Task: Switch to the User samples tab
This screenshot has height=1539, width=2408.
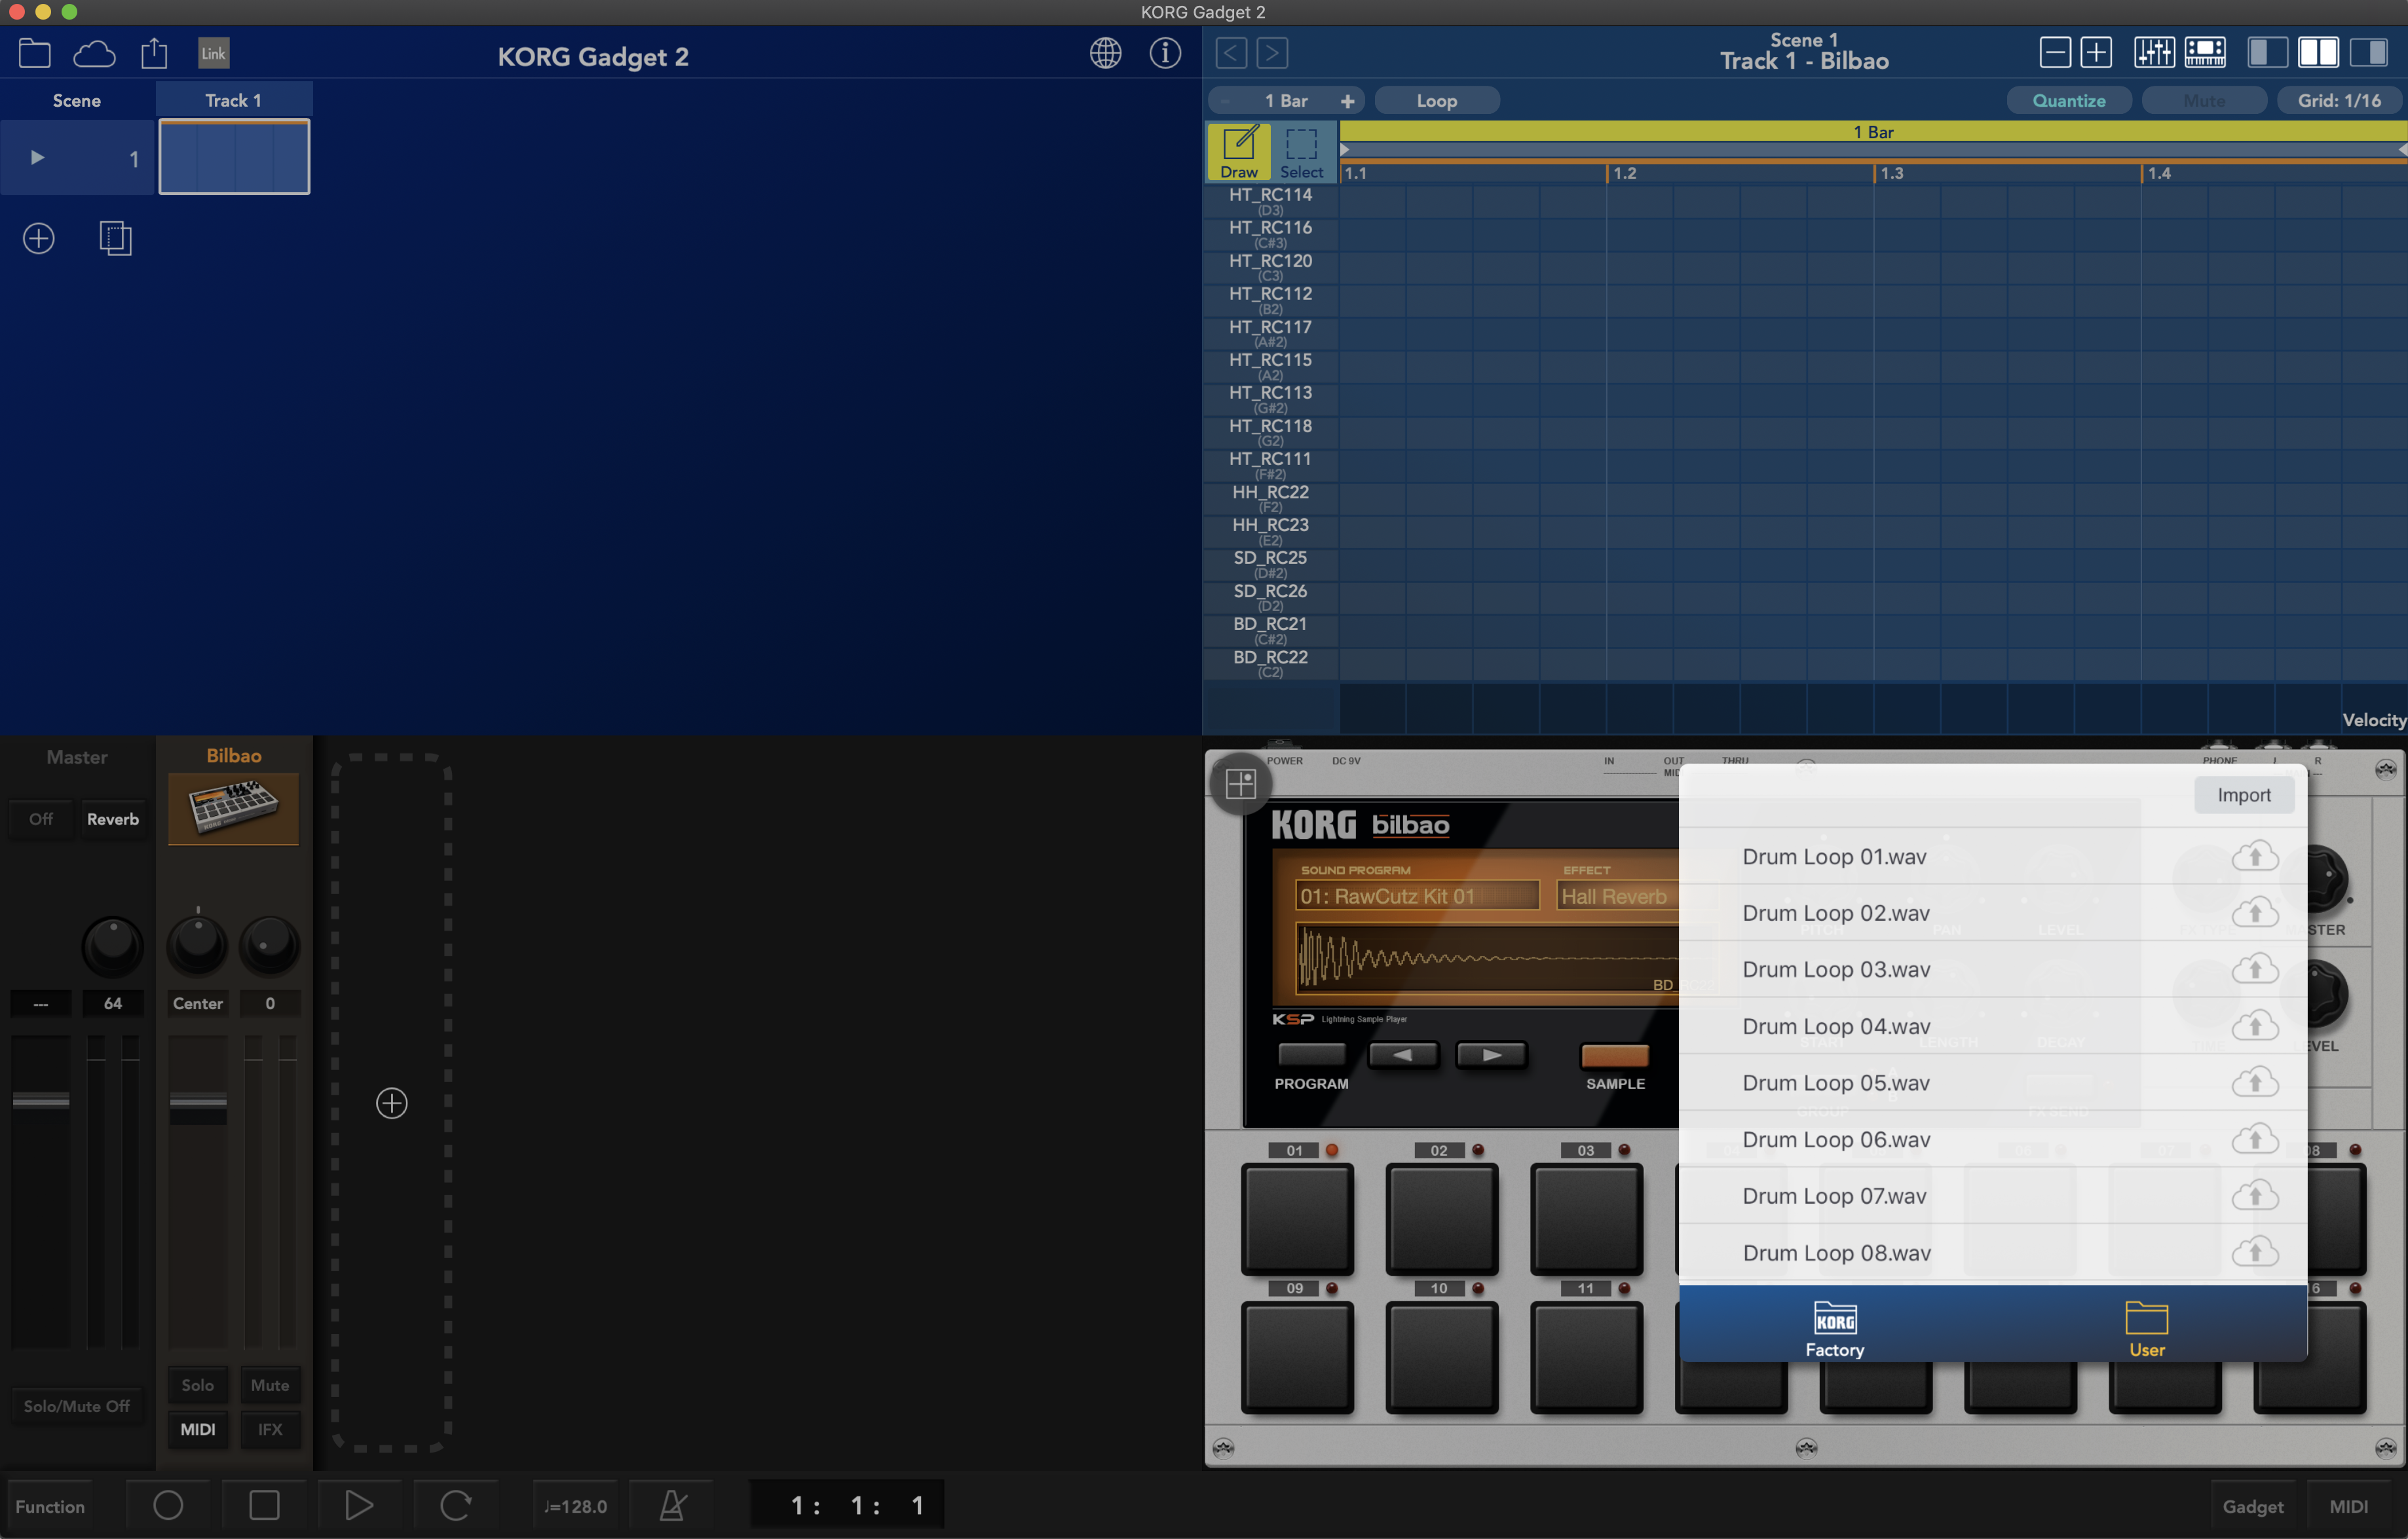Action: pos(2146,1329)
